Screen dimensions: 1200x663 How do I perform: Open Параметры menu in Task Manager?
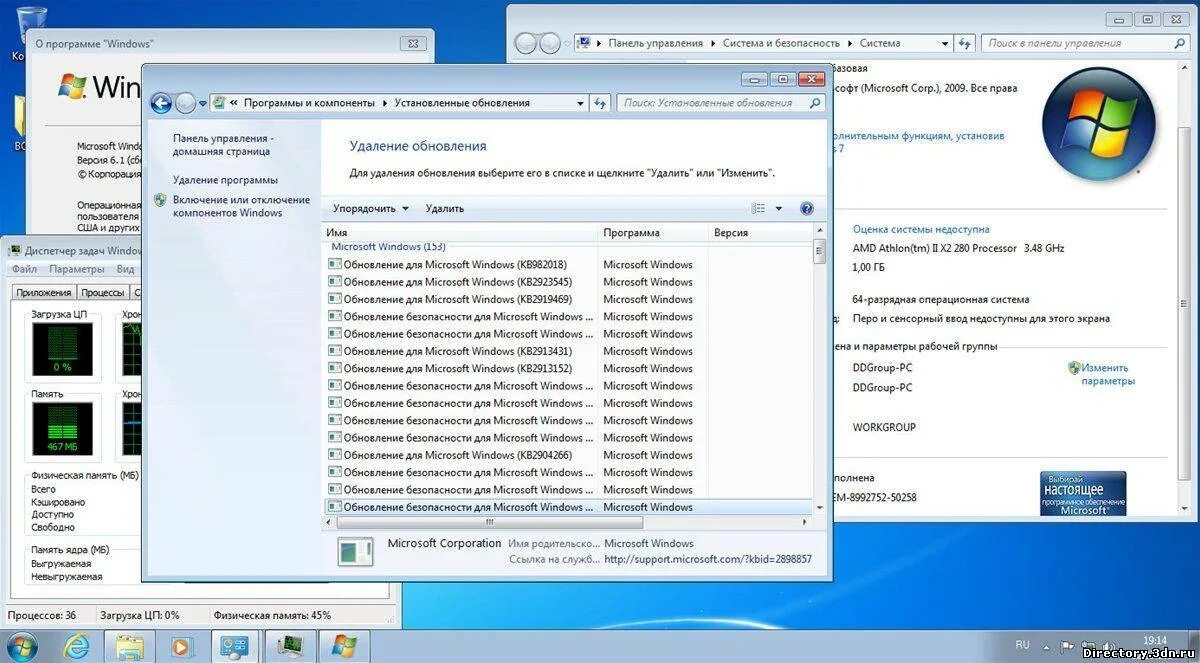[77, 269]
